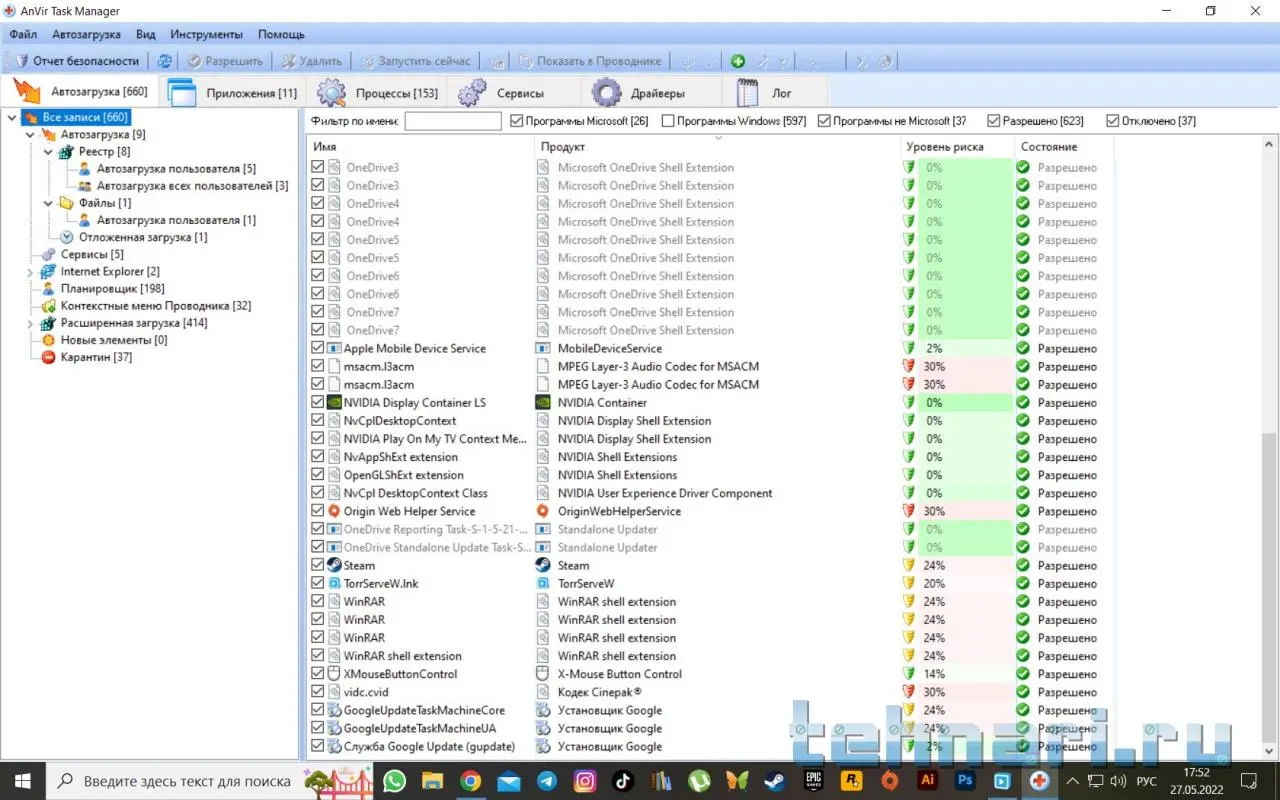Screen dimensions: 1280x800
Task: Click the Фильтр по имени input field
Action: click(x=453, y=121)
